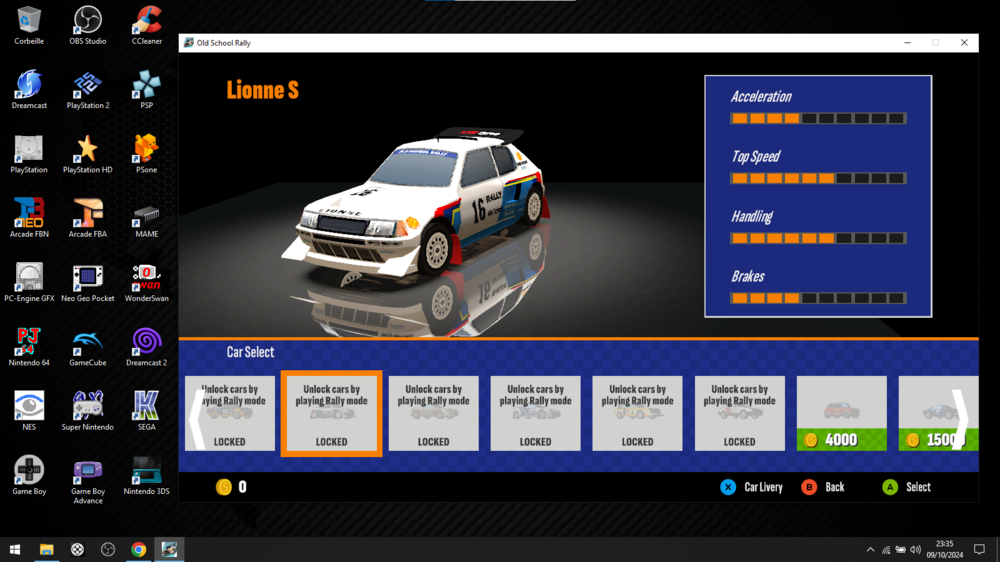The image size is (1000, 562).
Task: Show hidden system tray icons
Action: pos(870,549)
